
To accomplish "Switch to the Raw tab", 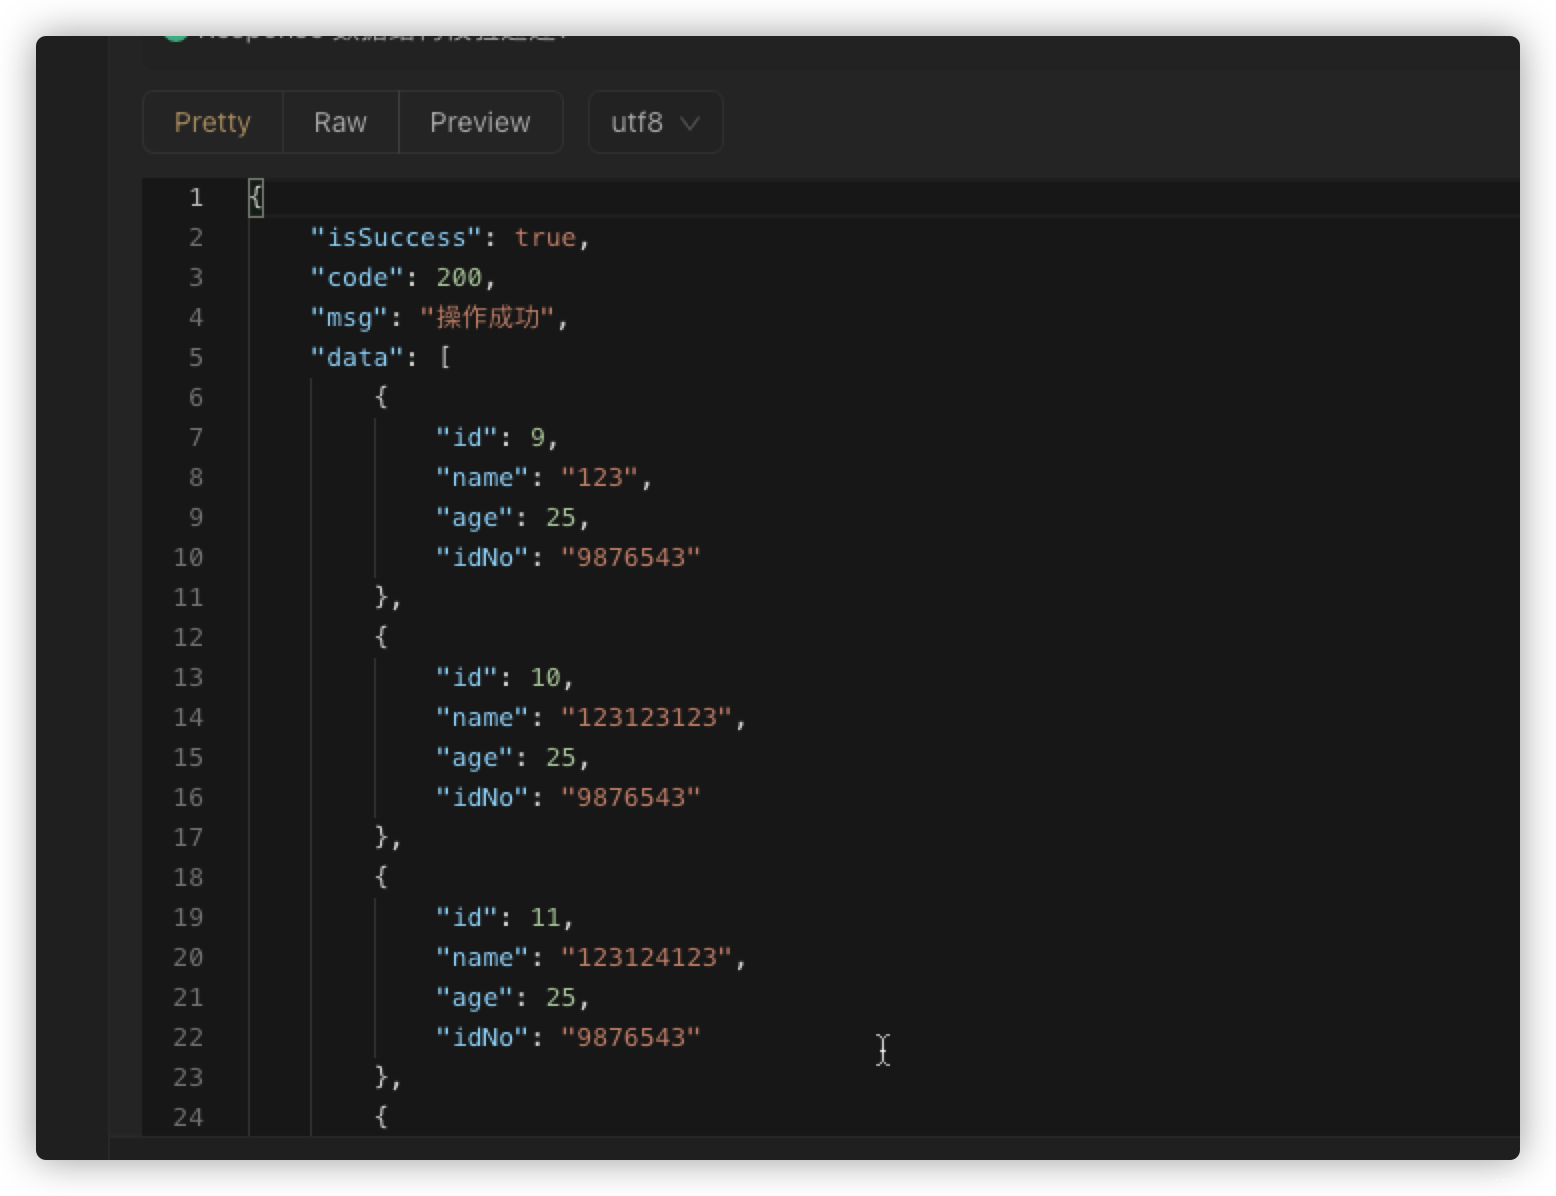I will 341,122.
